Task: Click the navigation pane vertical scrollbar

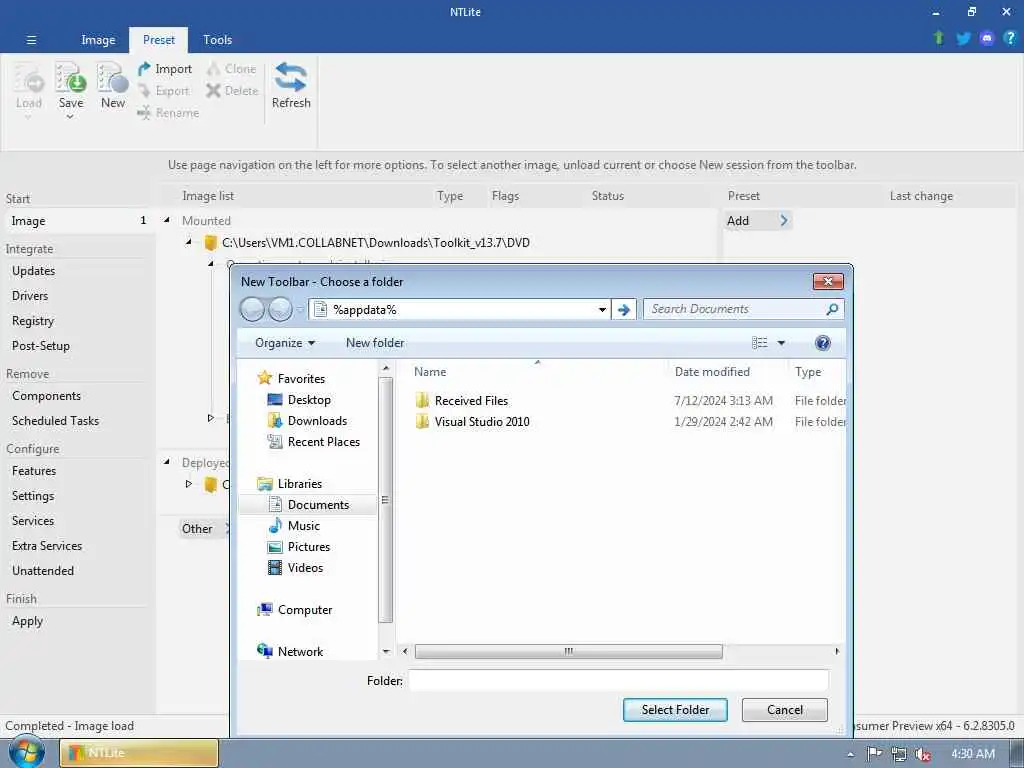Action: (x=385, y=500)
